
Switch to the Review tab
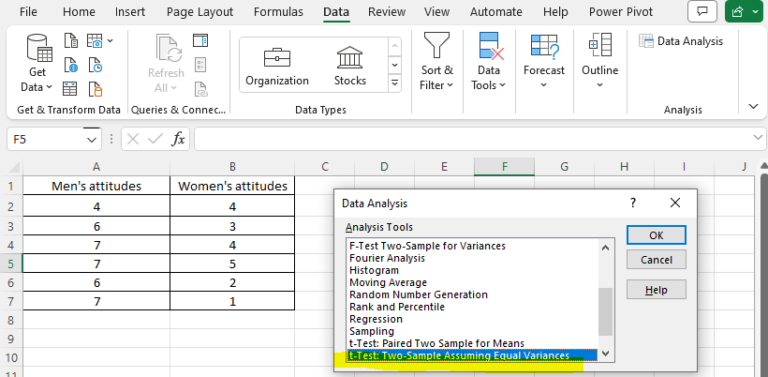coord(387,12)
